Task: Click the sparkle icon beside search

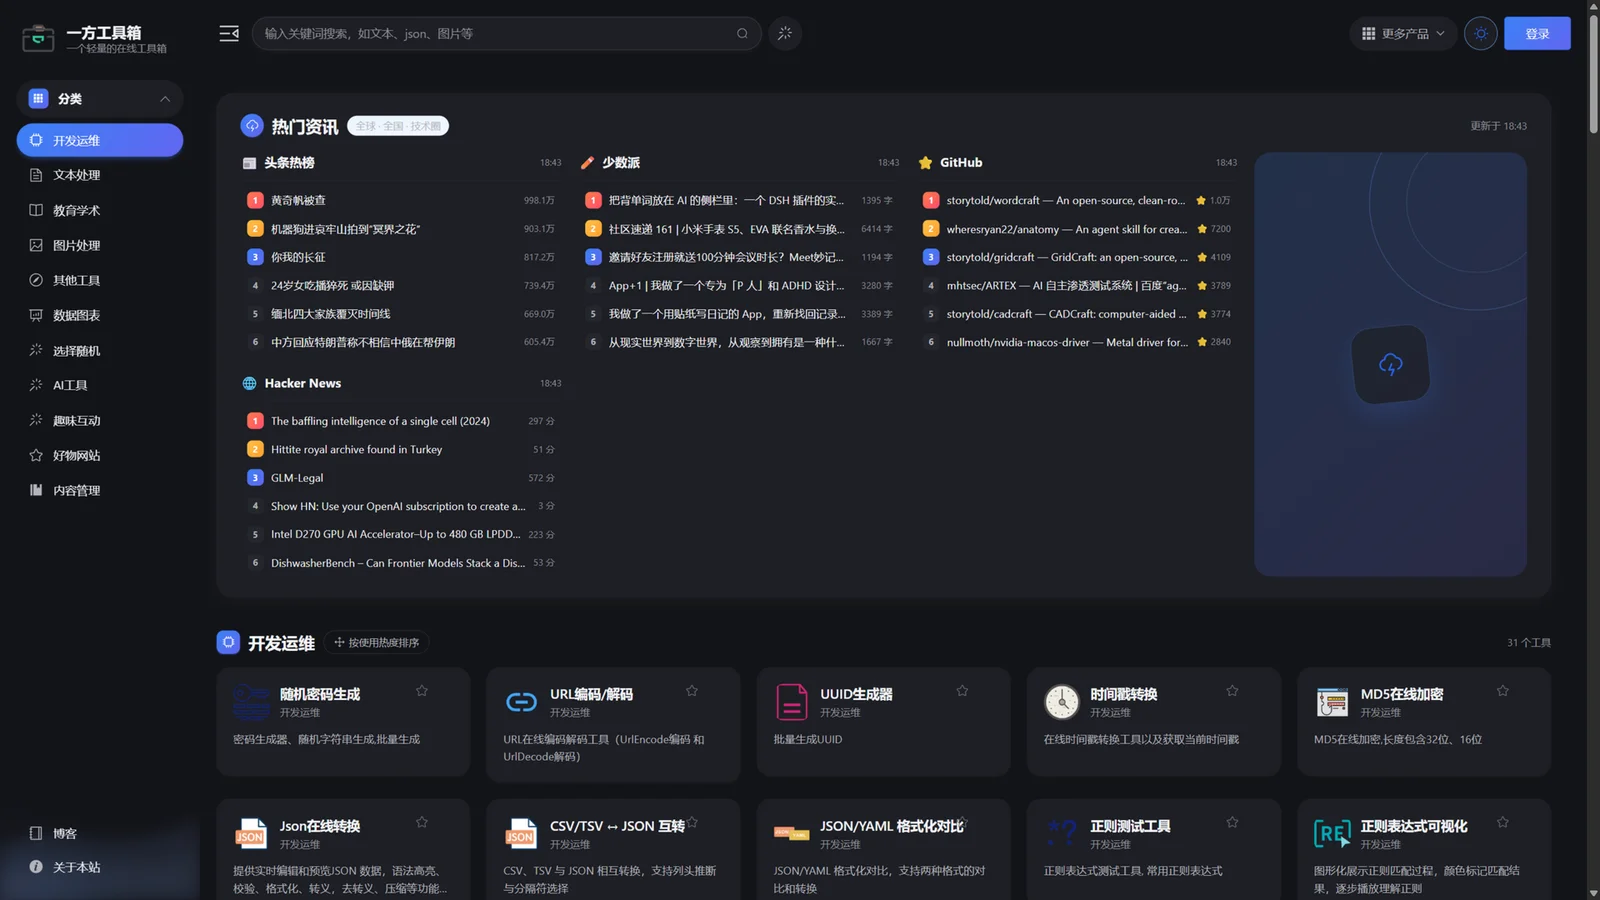Action: coord(785,33)
